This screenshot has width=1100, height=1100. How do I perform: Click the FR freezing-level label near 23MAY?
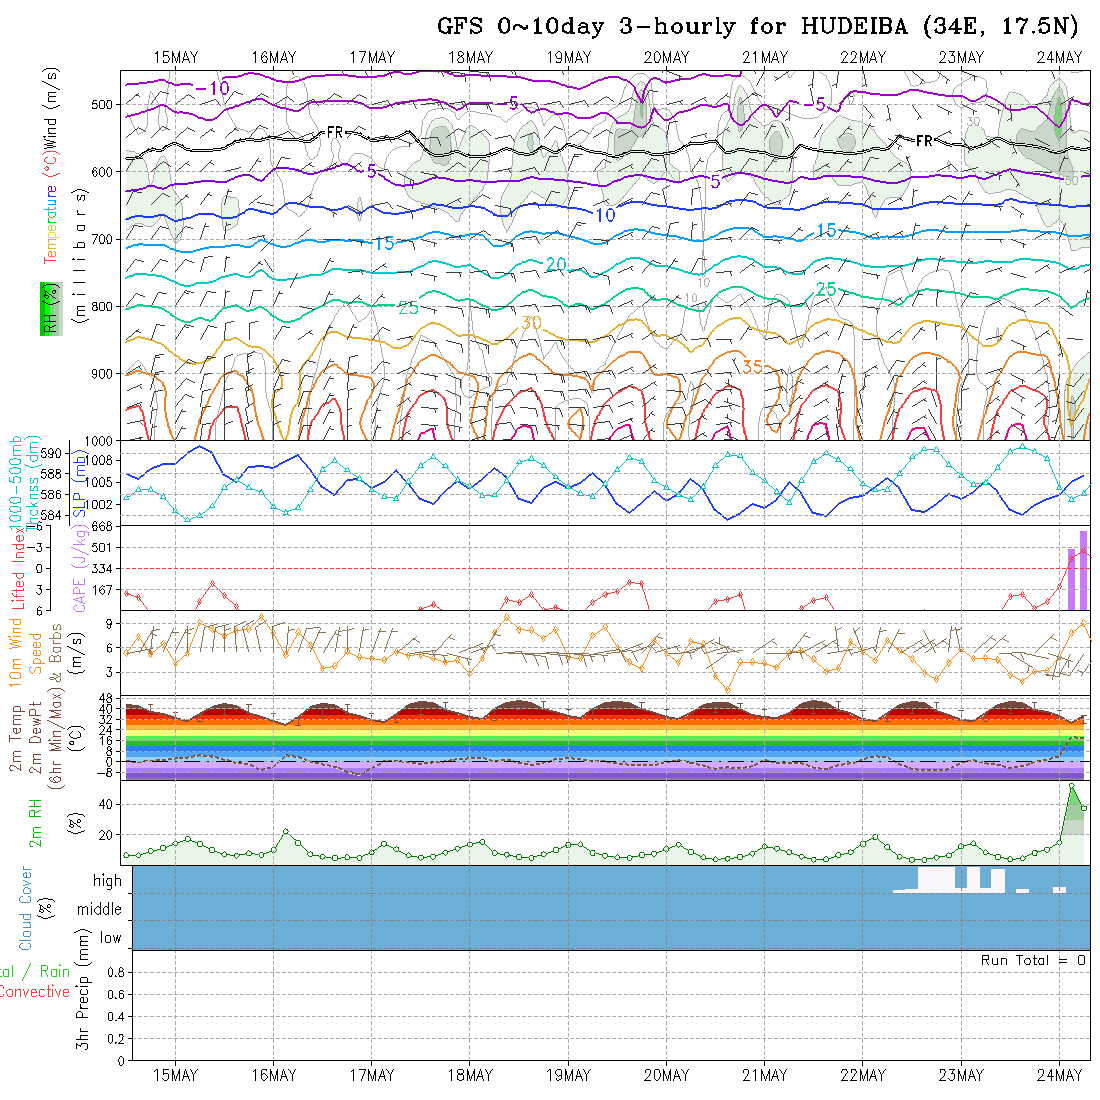click(x=924, y=141)
